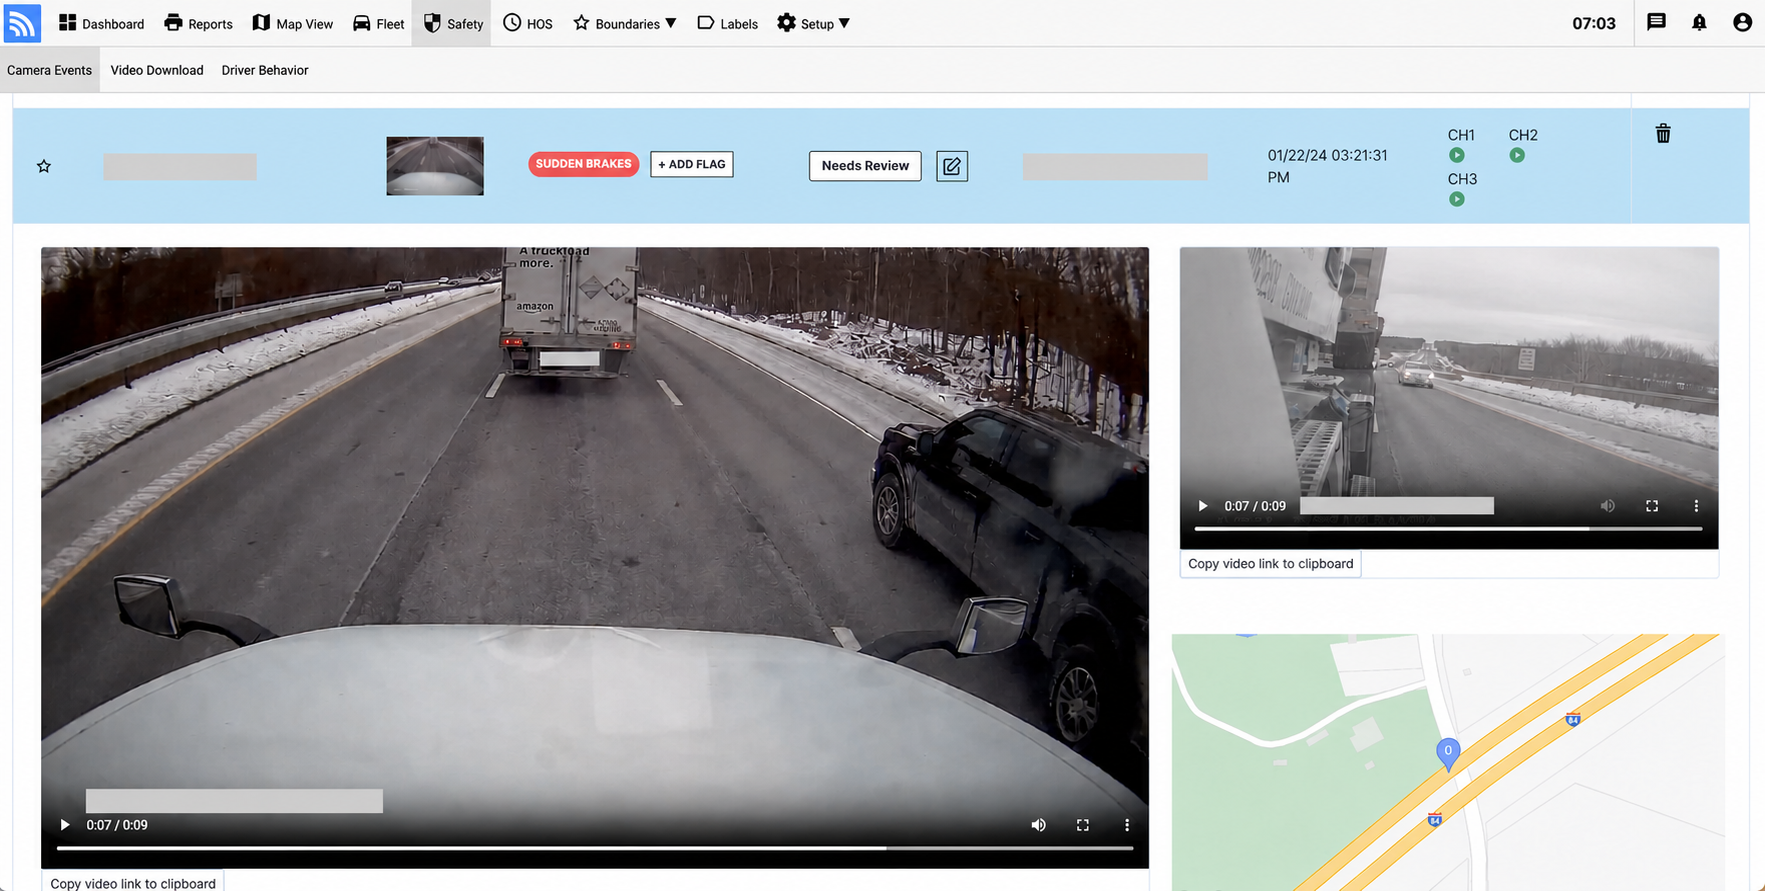The height and width of the screenshot is (891, 1765).
Task: Open the event video thumbnail
Action: point(435,166)
